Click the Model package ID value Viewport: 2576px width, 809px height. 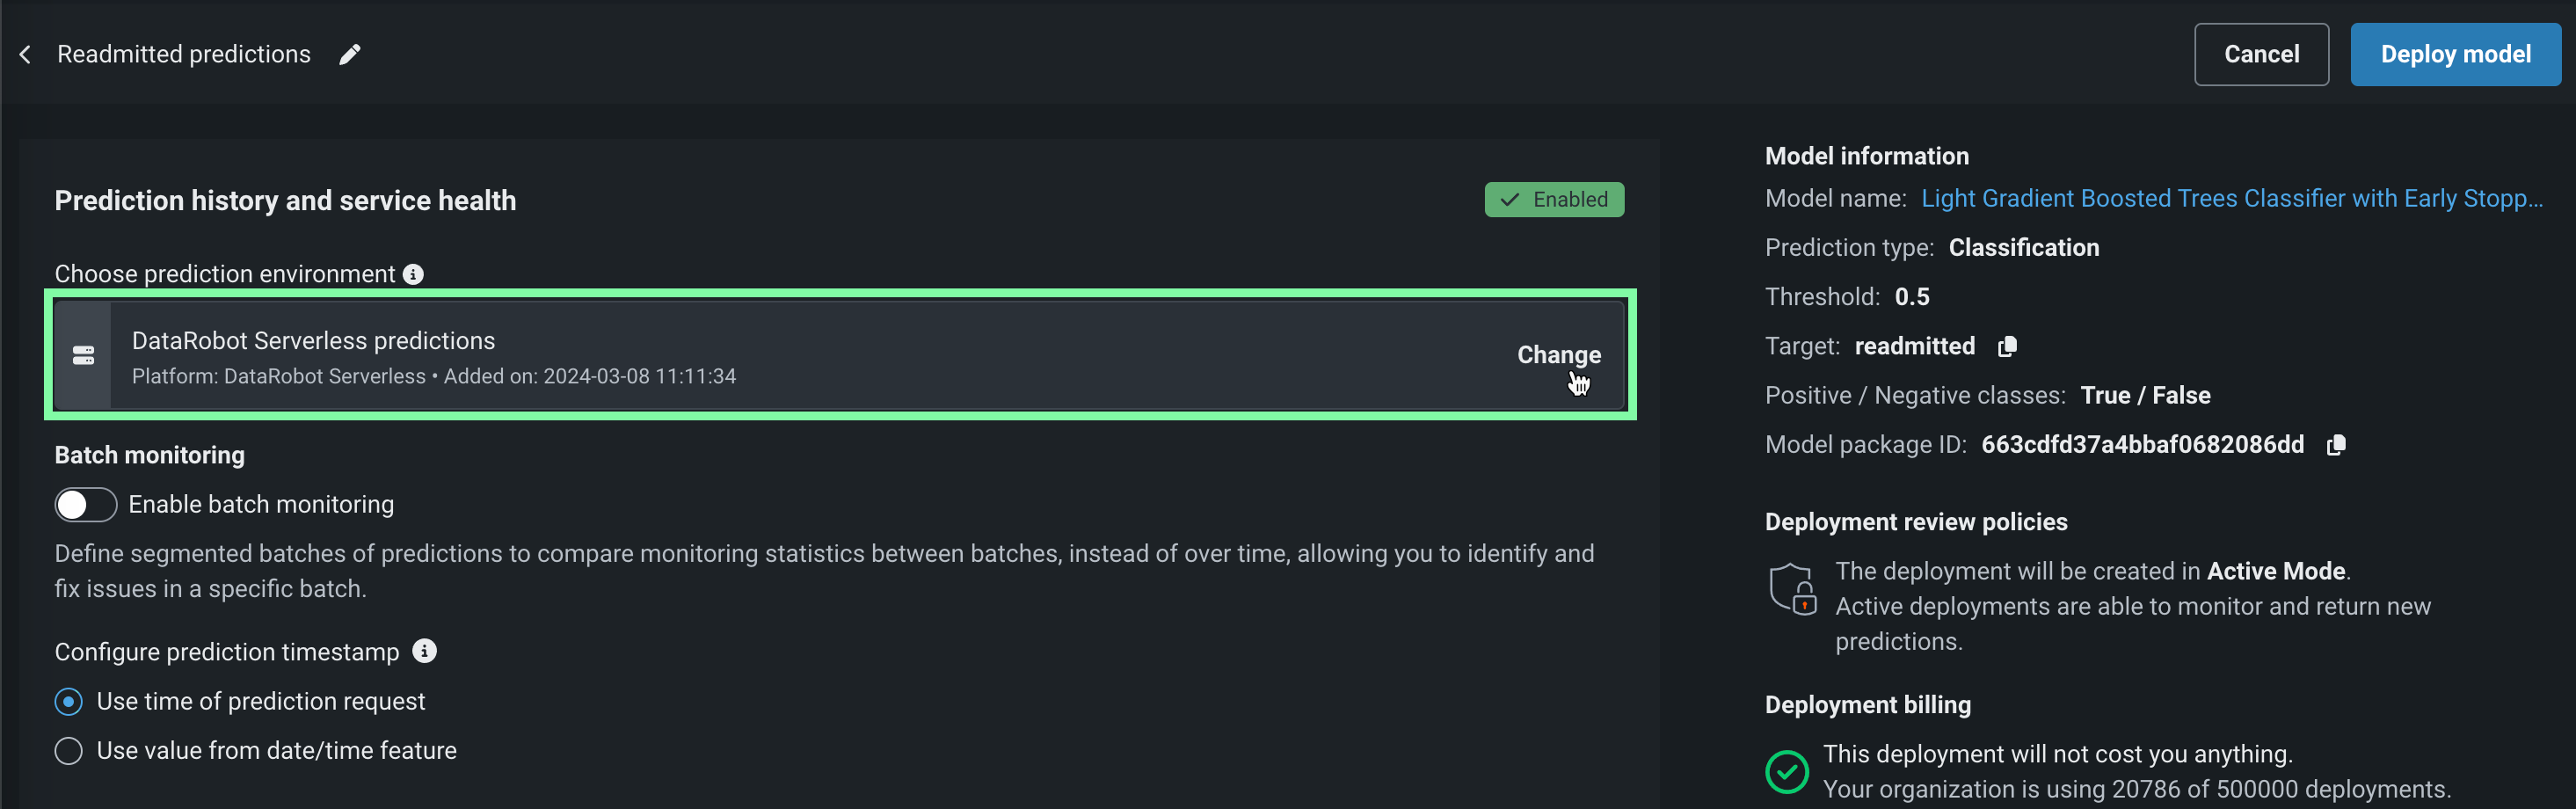[2142, 445]
